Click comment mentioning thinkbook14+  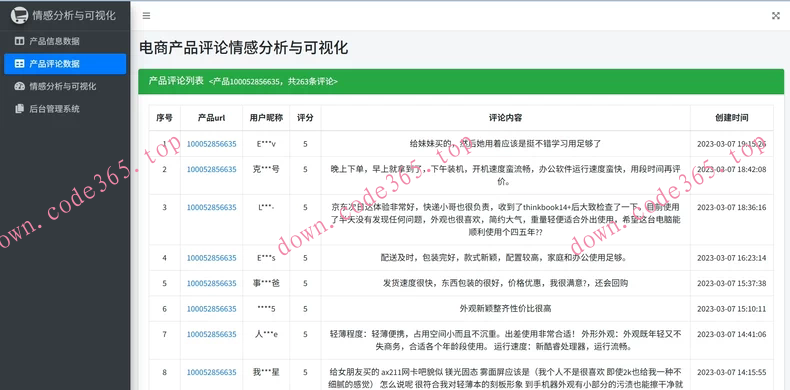point(505,220)
